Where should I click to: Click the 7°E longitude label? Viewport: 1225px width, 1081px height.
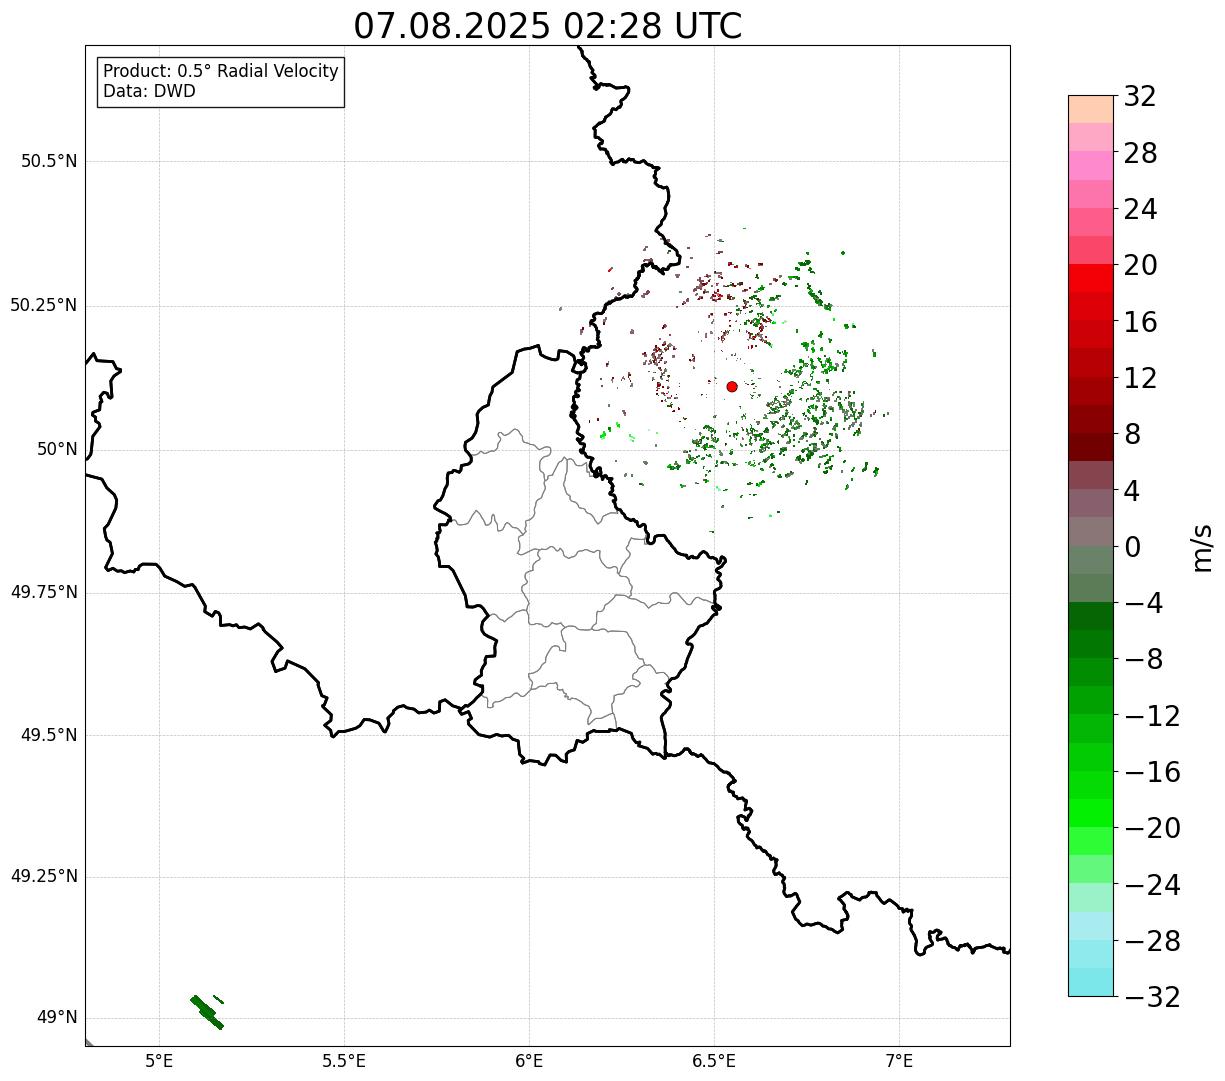pyautogui.click(x=899, y=1061)
